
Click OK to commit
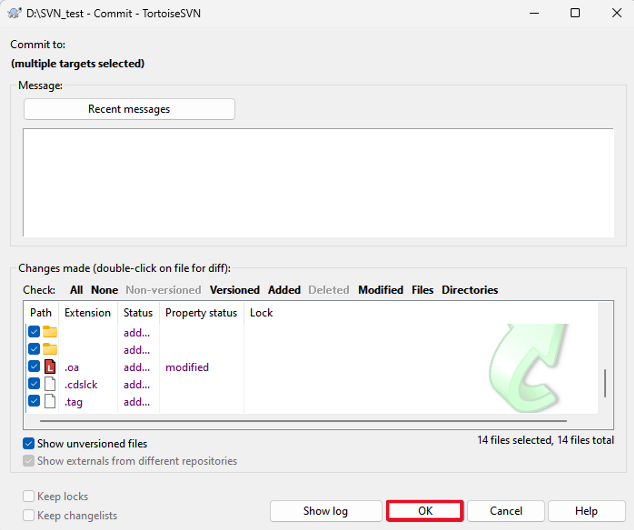tap(425, 511)
